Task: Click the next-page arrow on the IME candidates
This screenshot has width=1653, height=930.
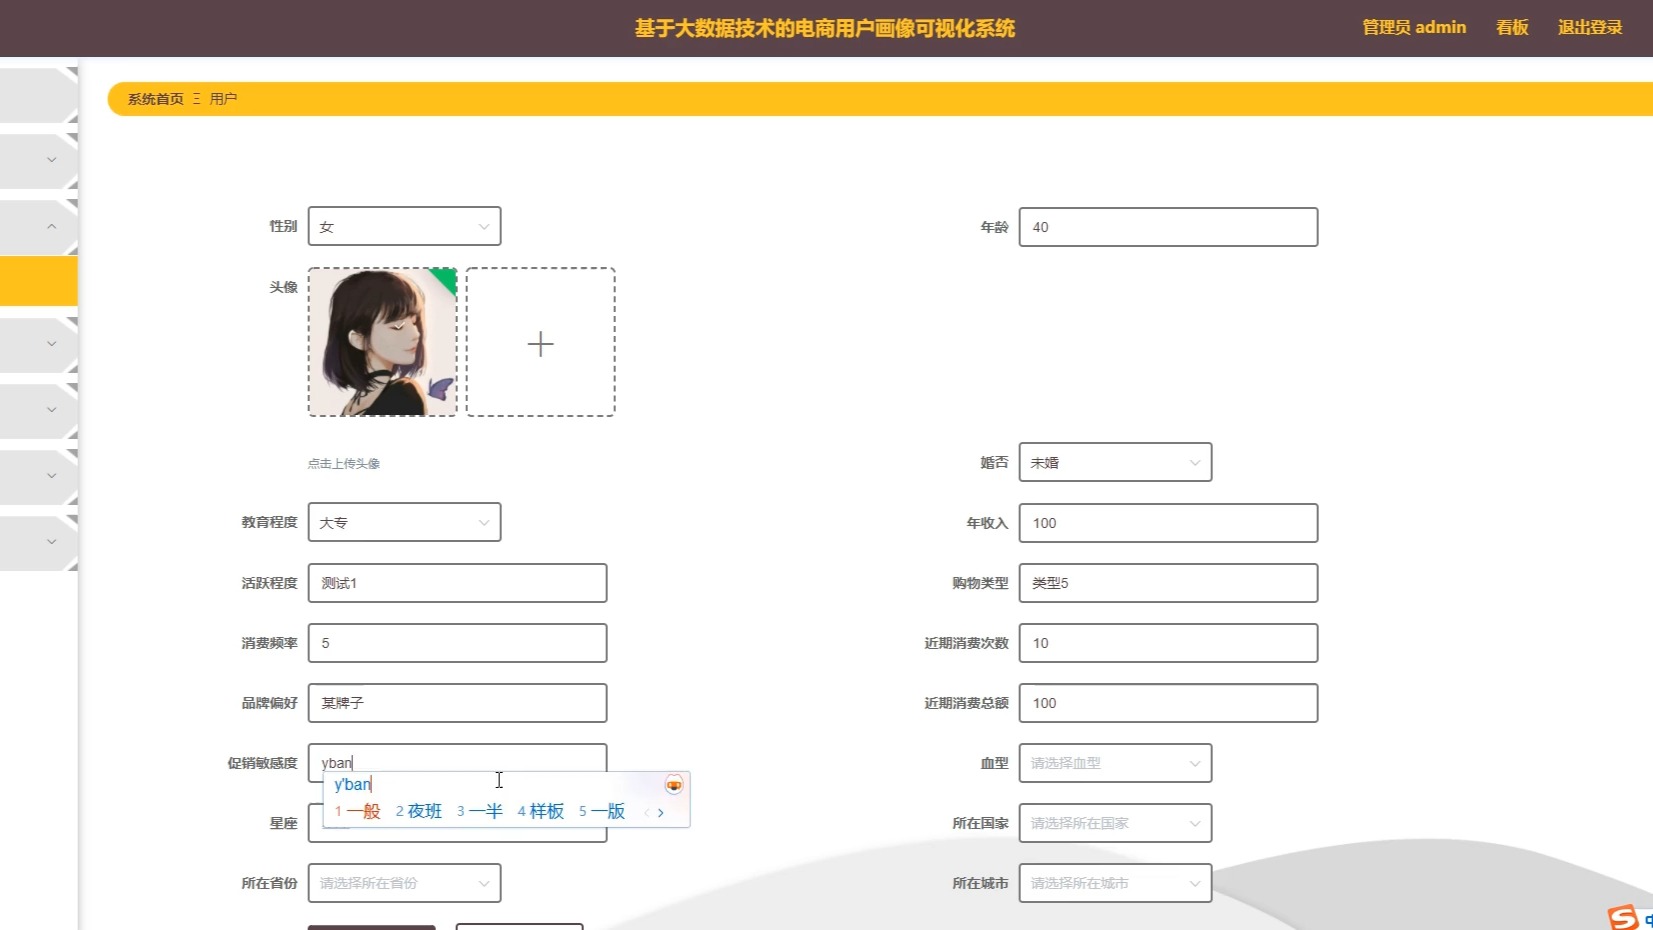Action: 661,813
